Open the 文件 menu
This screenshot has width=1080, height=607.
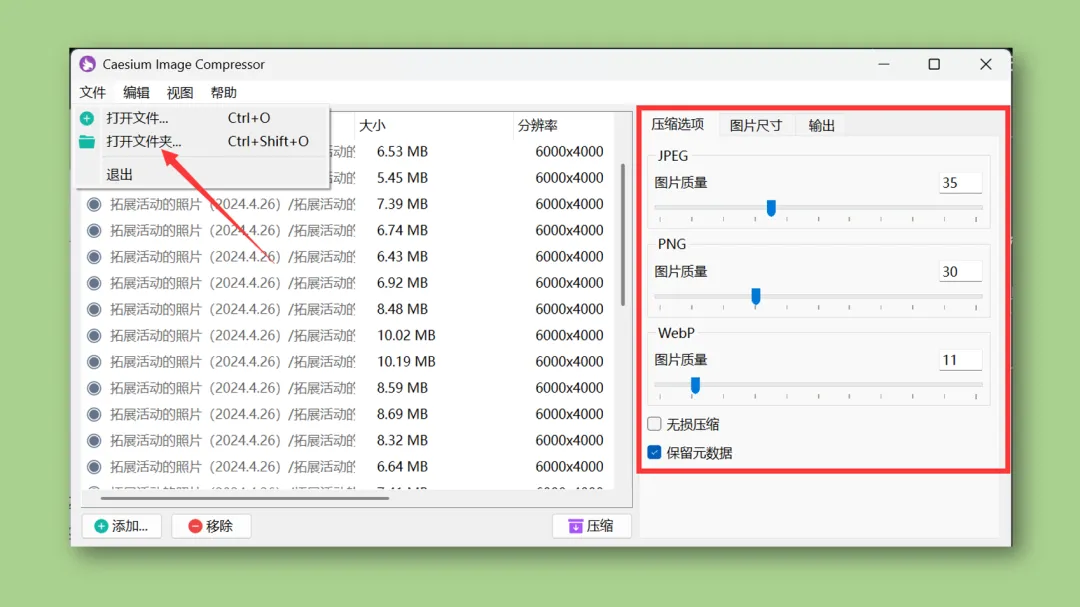(x=92, y=92)
